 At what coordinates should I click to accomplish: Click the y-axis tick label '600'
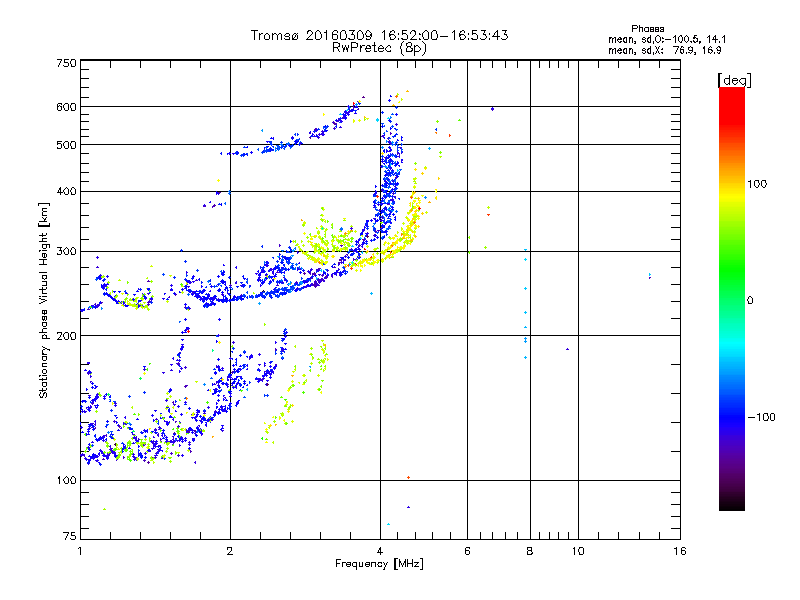(66, 107)
